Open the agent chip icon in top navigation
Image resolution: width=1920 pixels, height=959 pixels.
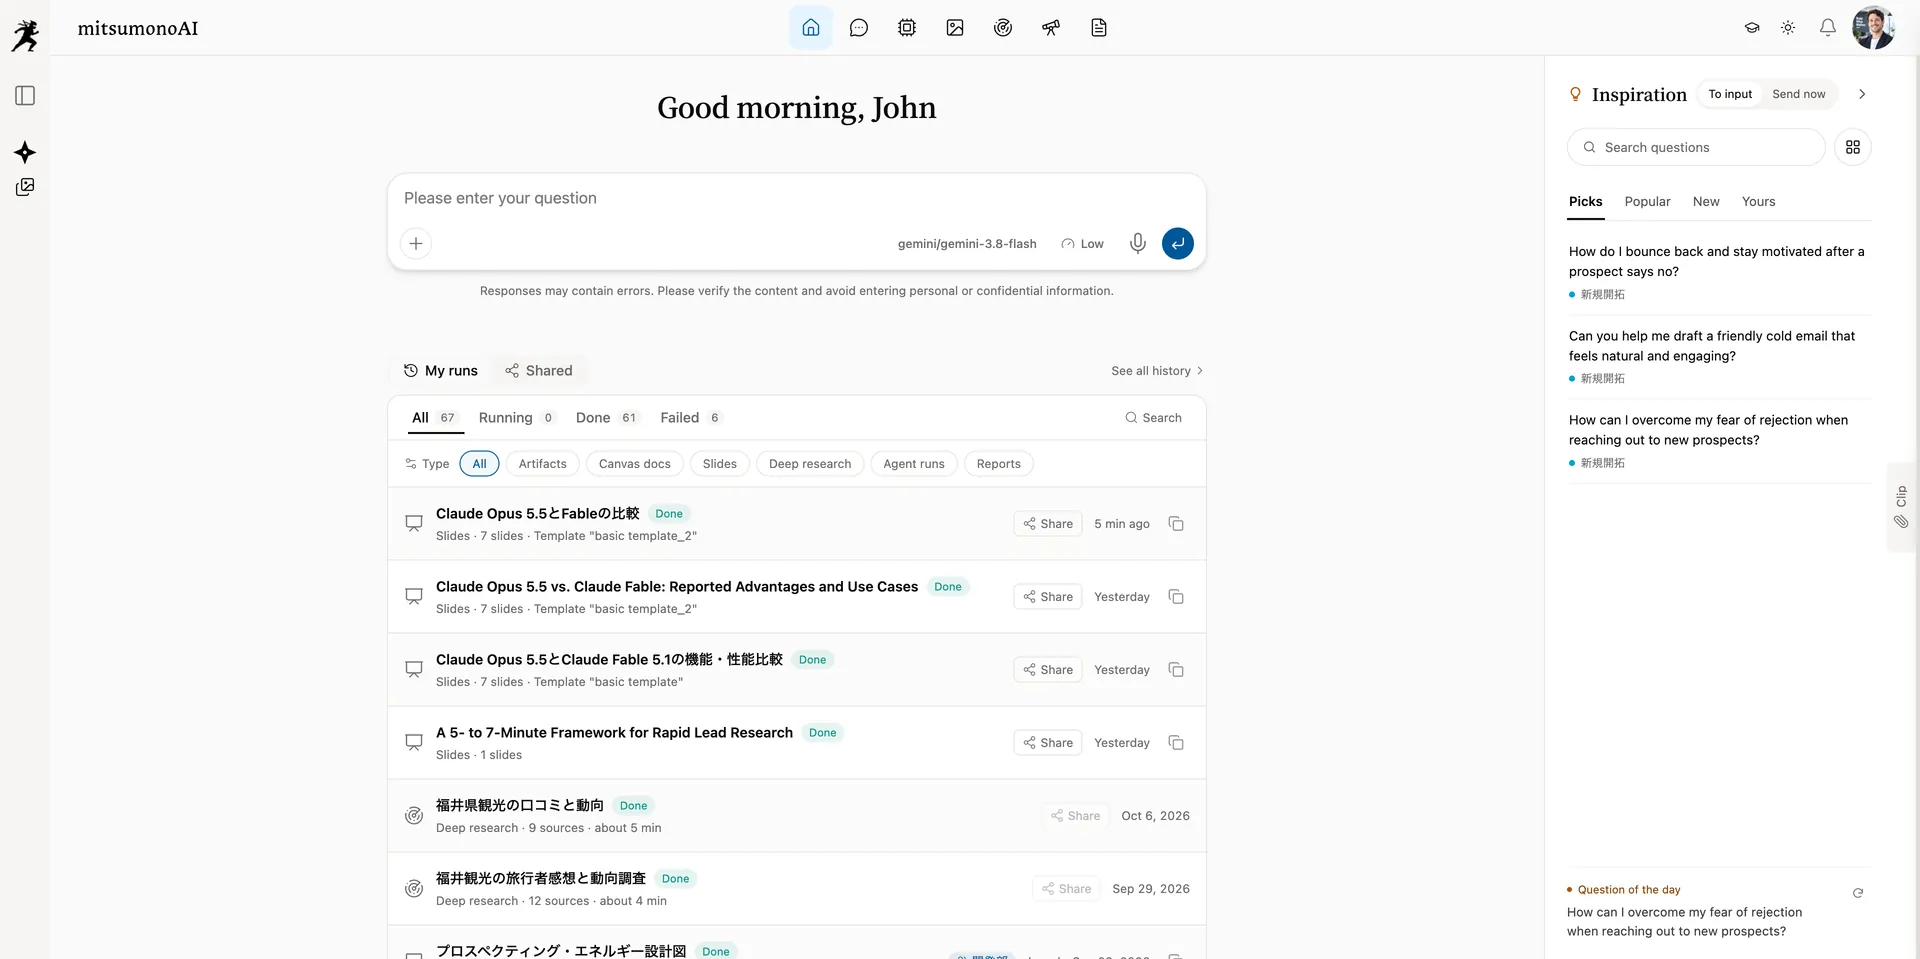[x=907, y=28]
